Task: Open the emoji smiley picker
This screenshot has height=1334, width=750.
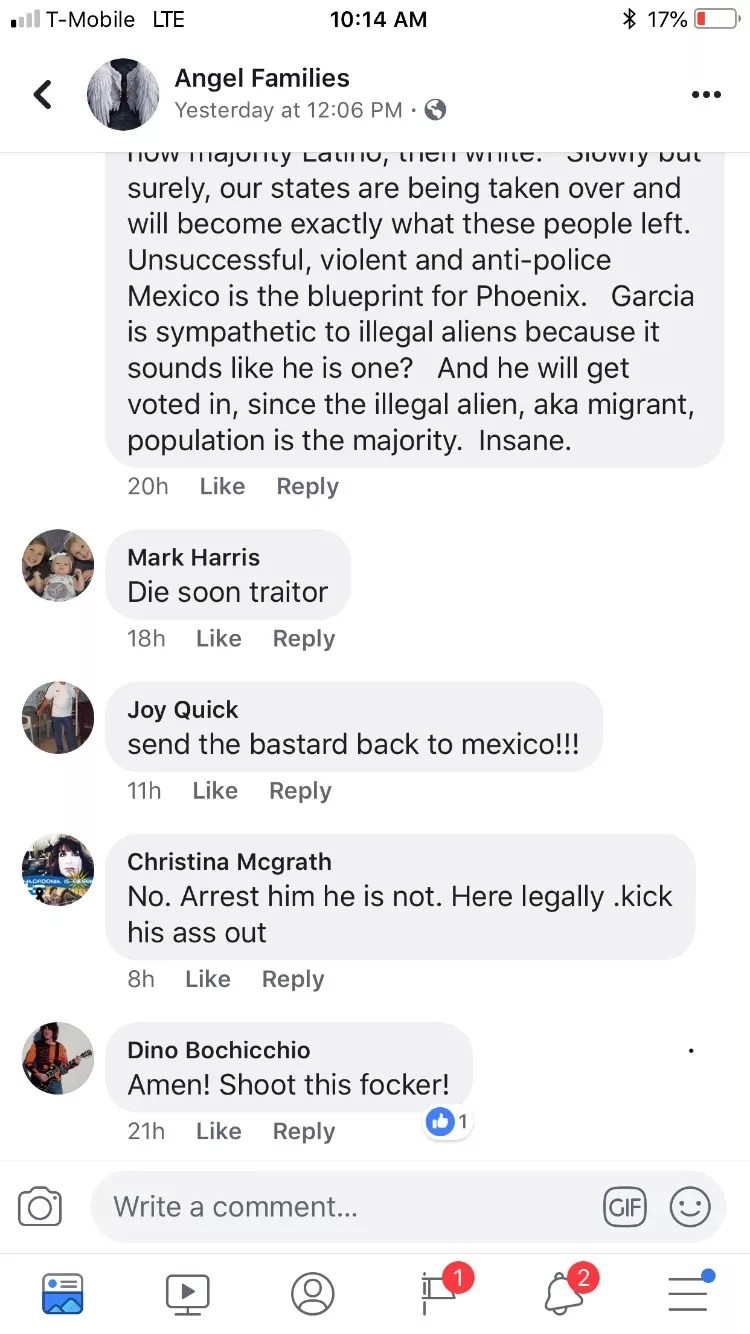Action: (690, 1207)
